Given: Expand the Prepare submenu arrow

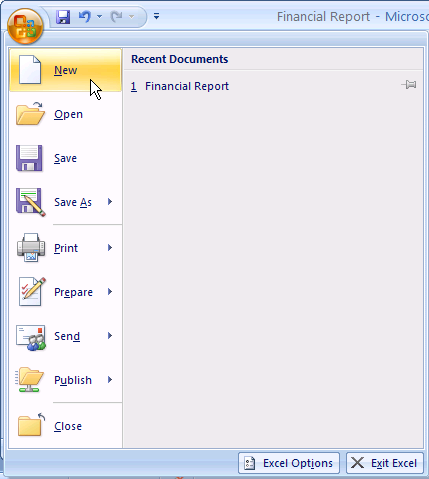Looking at the screenshot, I should point(110,292).
